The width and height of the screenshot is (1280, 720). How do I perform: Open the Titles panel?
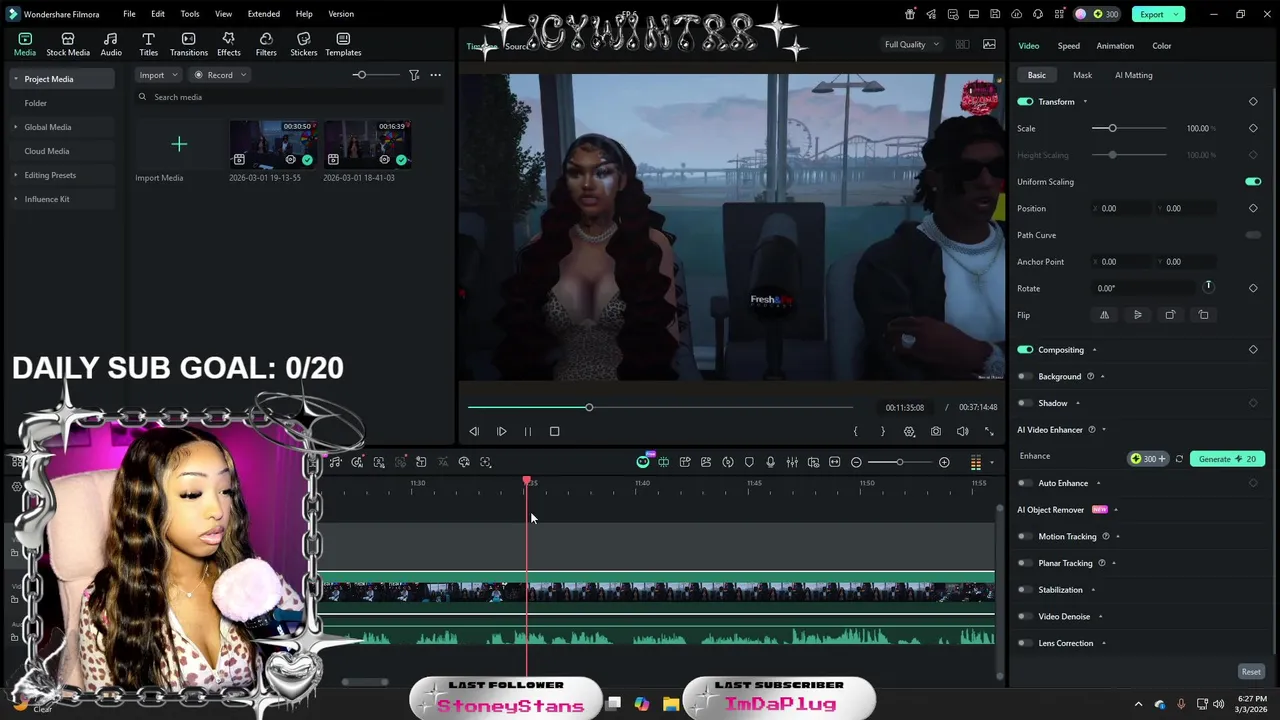[148, 44]
